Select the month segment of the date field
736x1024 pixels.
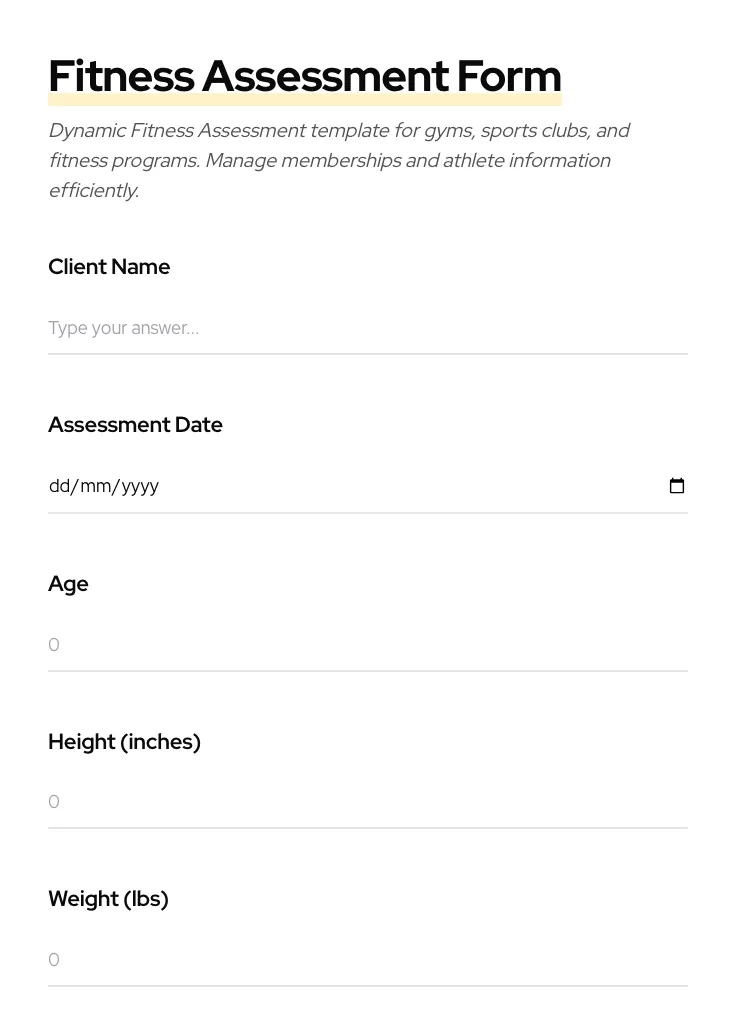coord(95,486)
